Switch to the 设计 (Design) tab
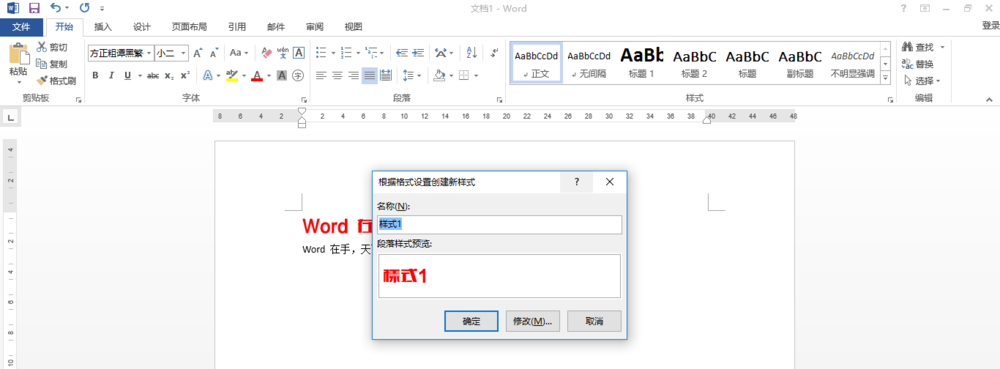The height and width of the screenshot is (369, 1000). [x=142, y=27]
